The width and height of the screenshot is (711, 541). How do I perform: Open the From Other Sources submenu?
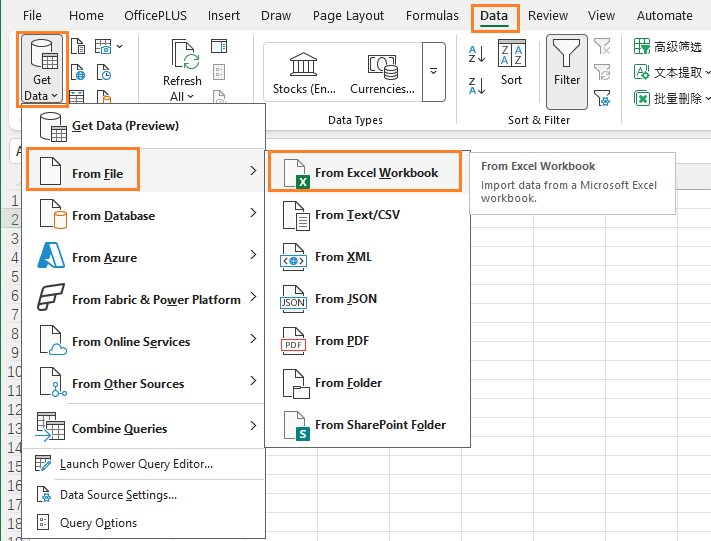pos(143,383)
